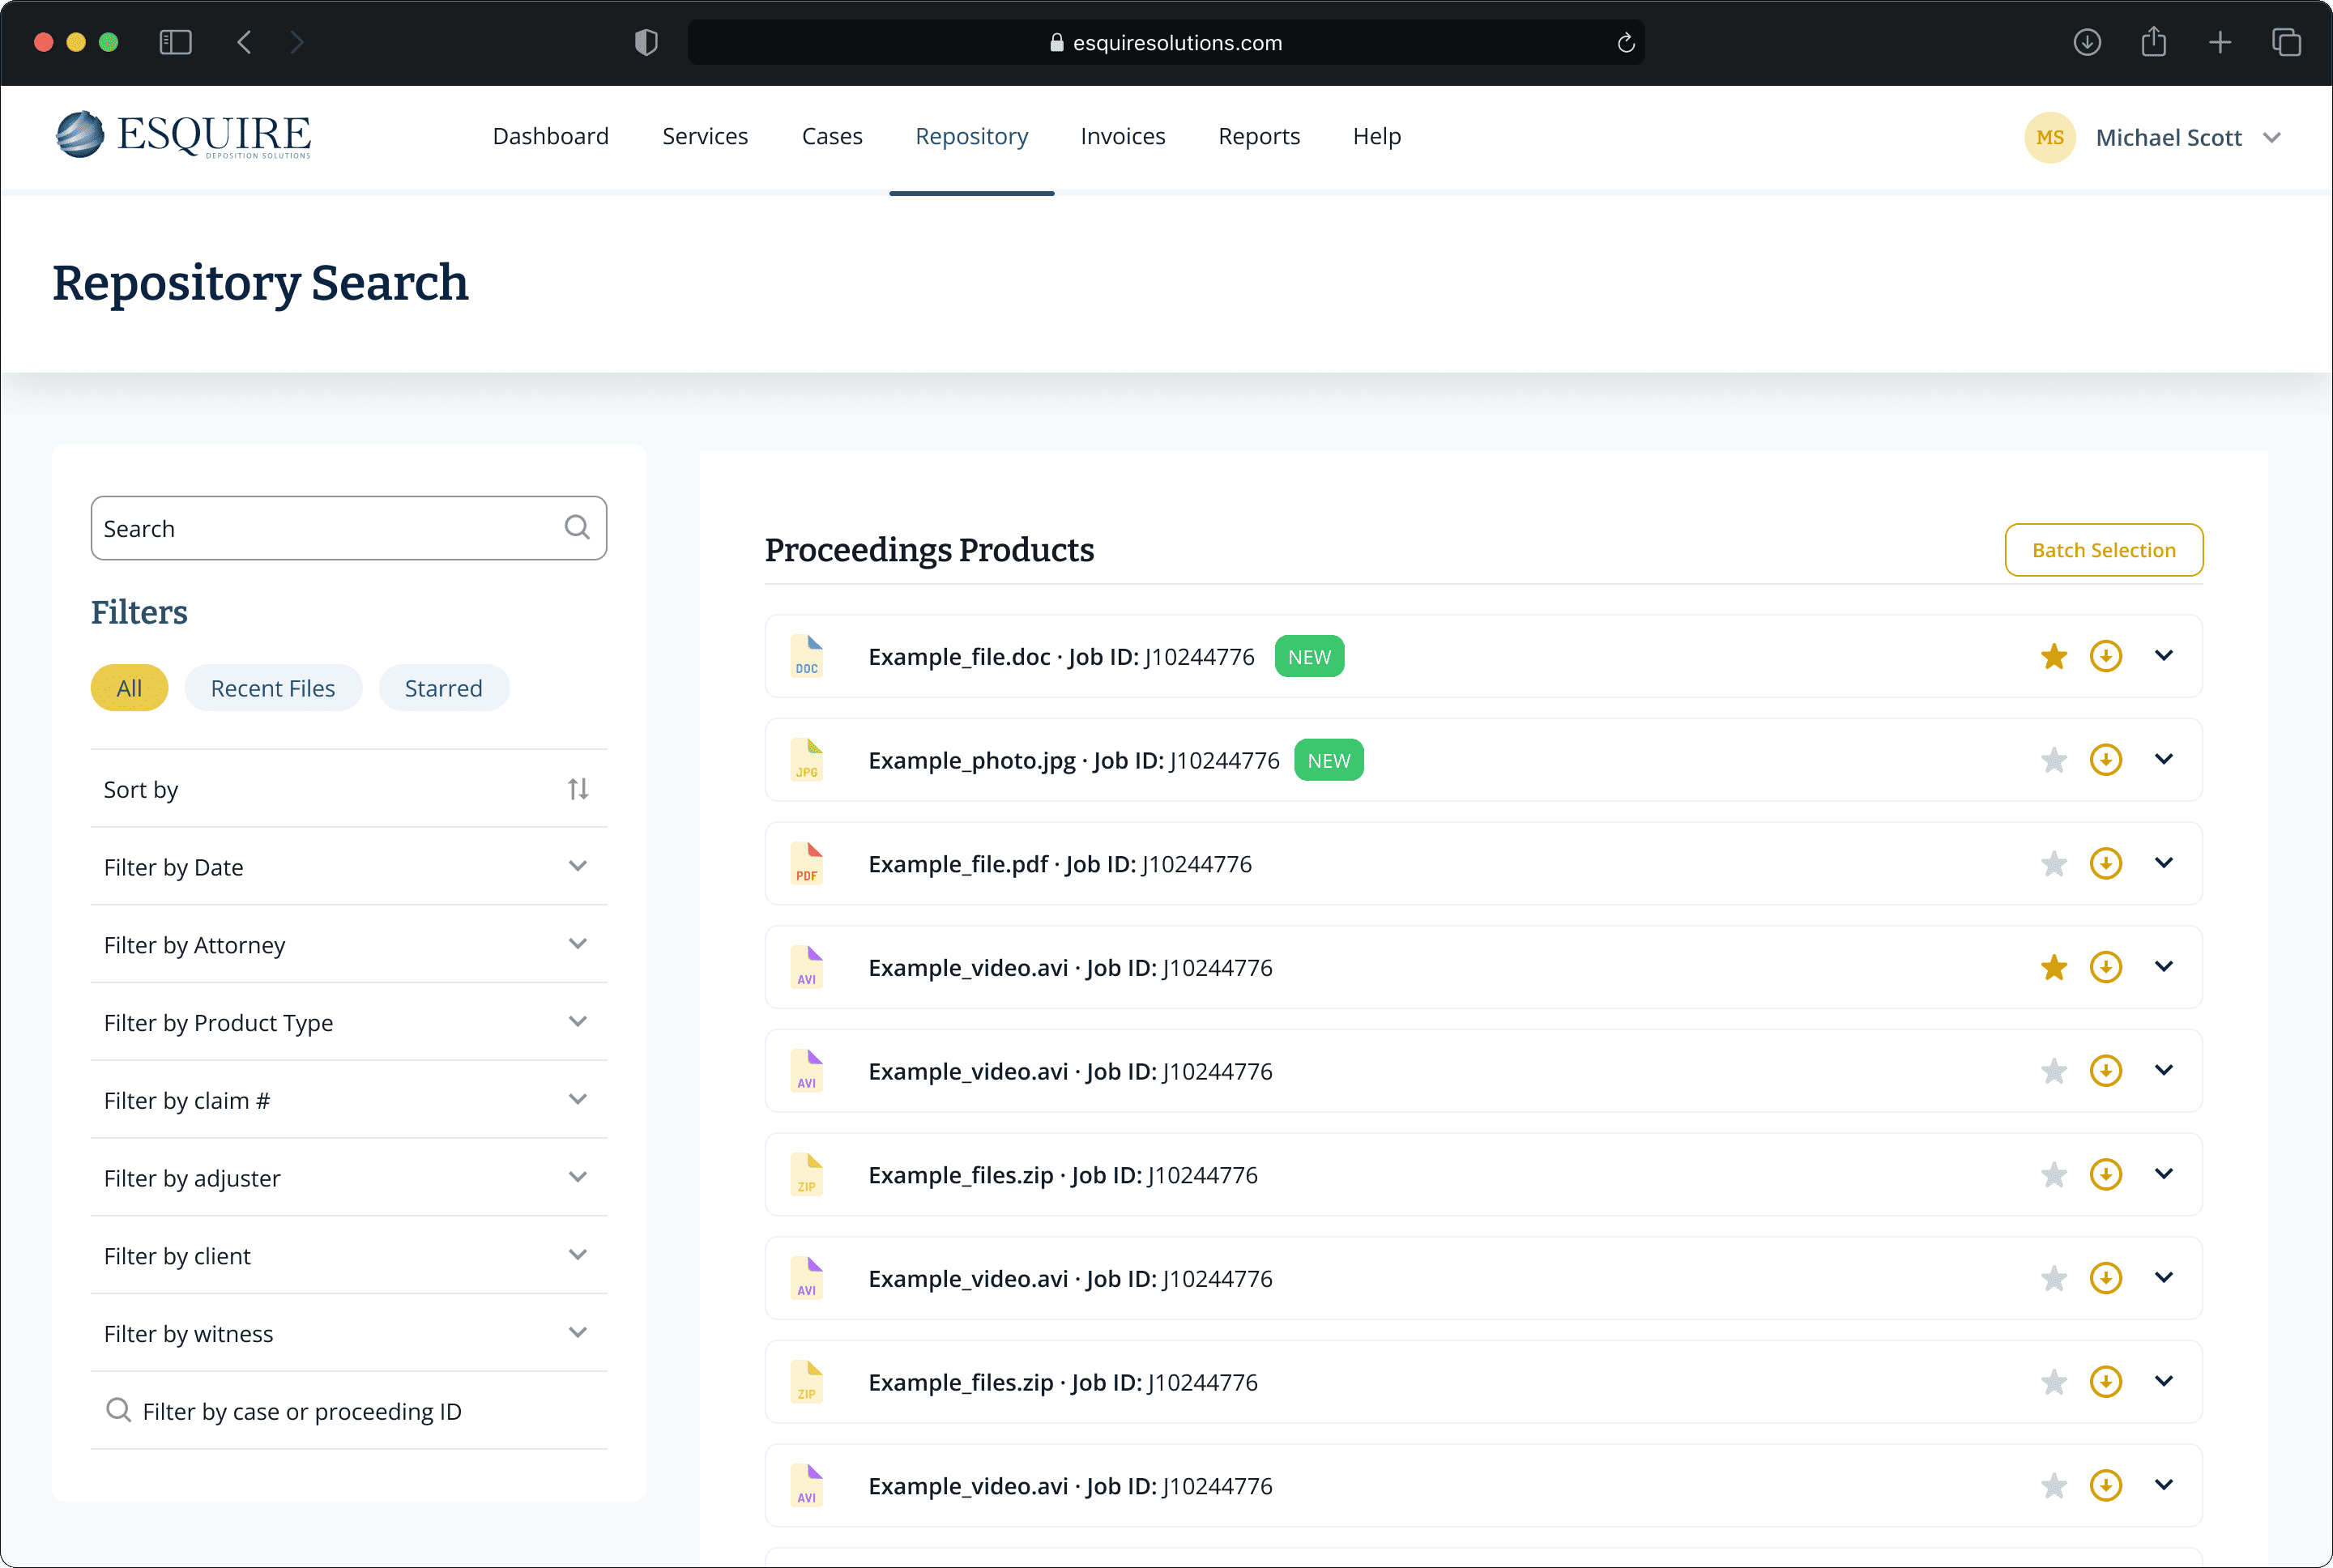Click the search magnifier icon in Search box

click(x=577, y=528)
